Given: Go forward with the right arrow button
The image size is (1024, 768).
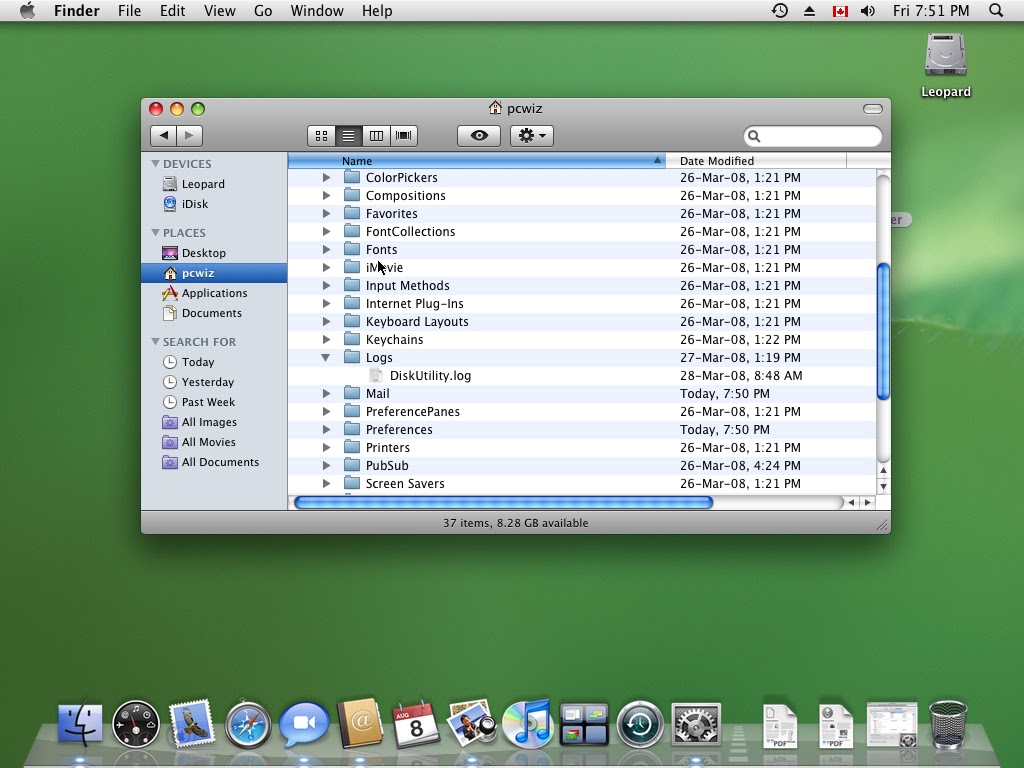Looking at the screenshot, I should click(189, 135).
